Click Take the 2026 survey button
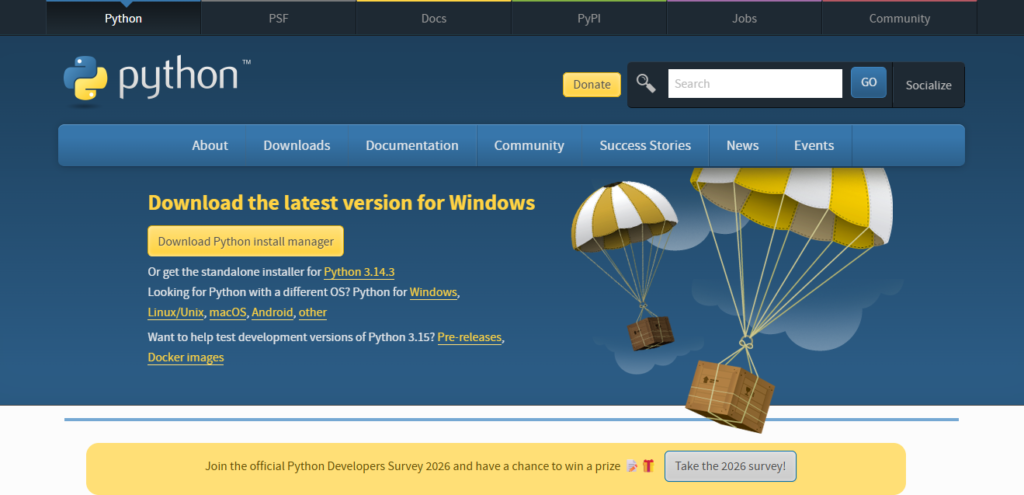 pyautogui.click(x=730, y=466)
